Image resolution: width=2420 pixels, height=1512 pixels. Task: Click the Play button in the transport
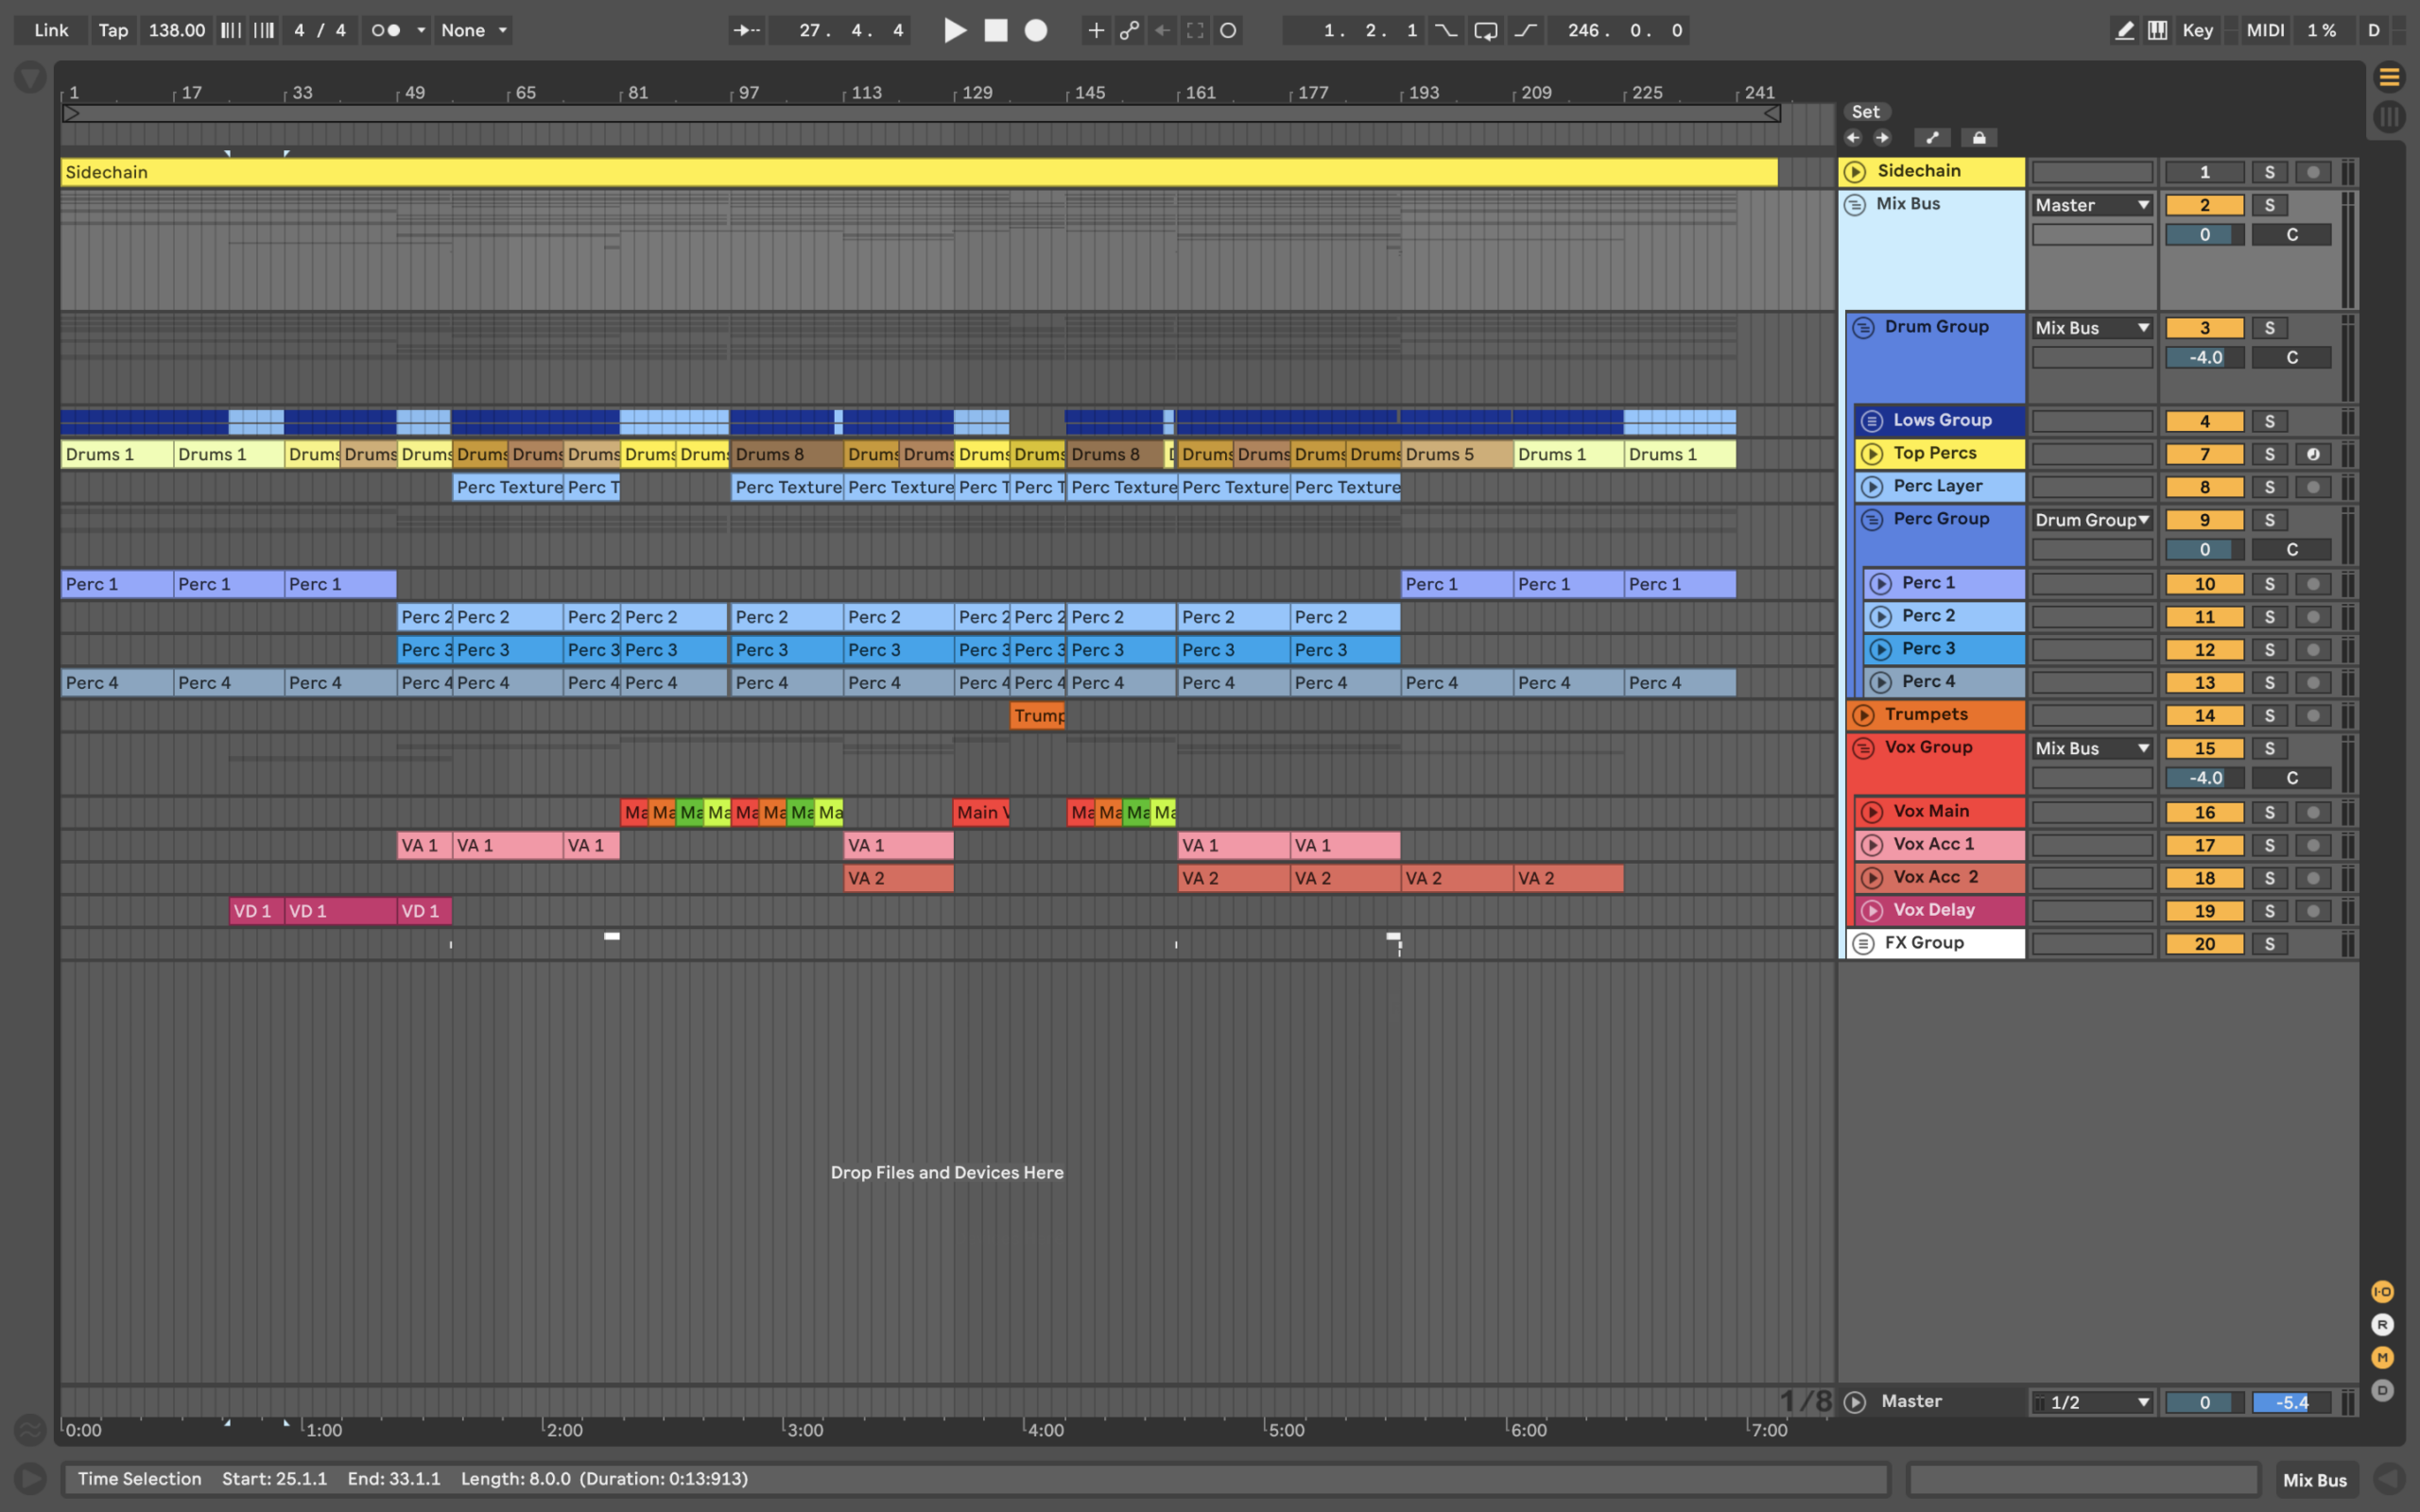pyautogui.click(x=955, y=30)
